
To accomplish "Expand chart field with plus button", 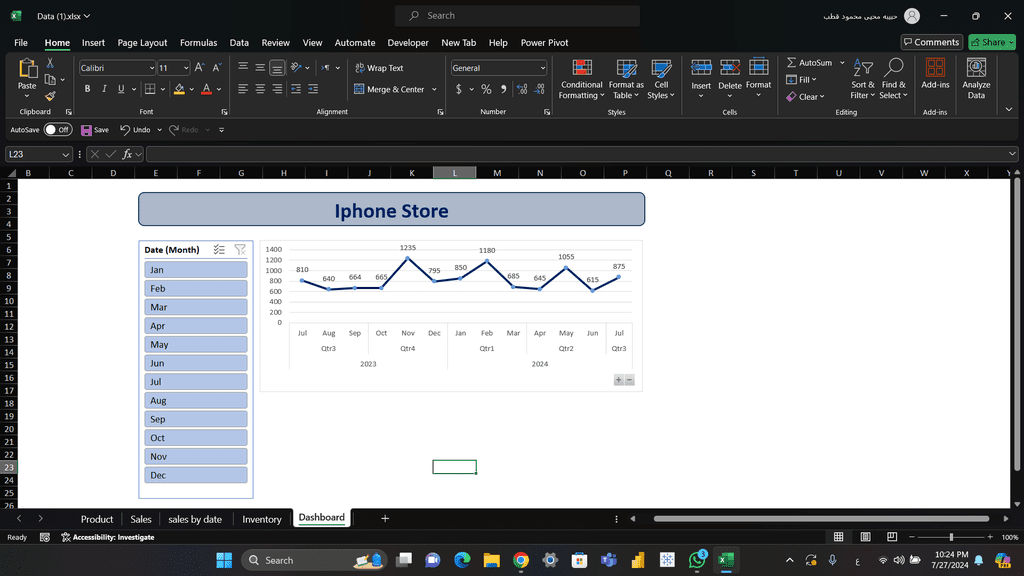I will (x=618, y=380).
